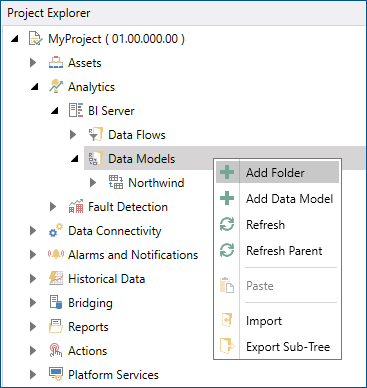This screenshot has width=367, height=388.
Task: Select the Bridging tree label
Action: coord(90,303)
